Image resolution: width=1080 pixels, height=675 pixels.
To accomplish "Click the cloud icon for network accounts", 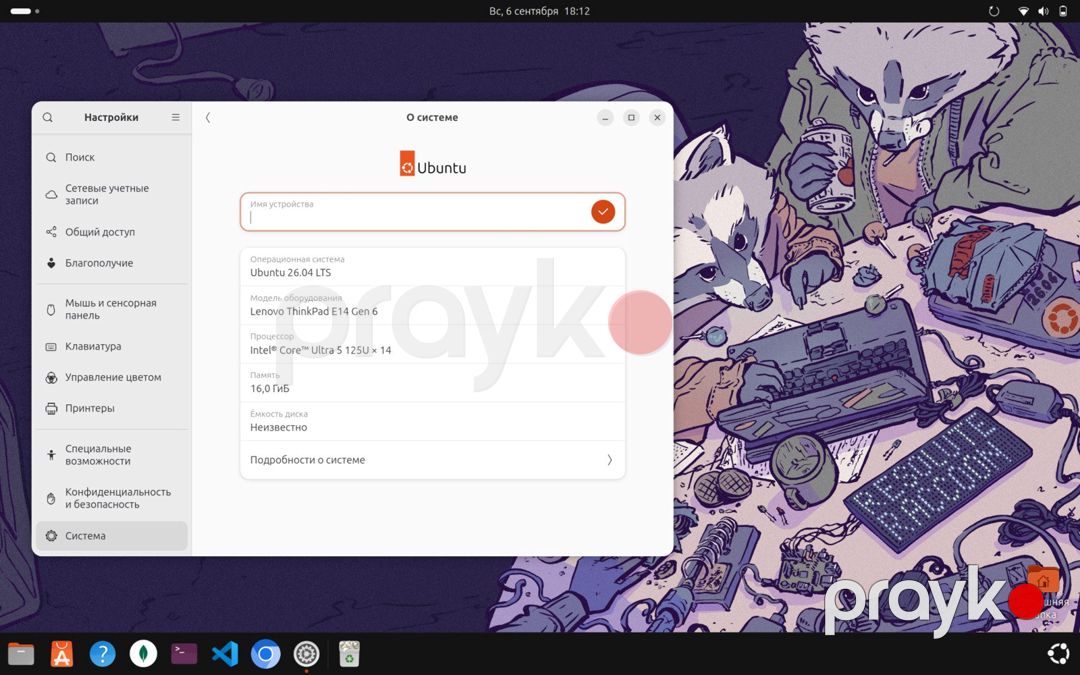I will [x=51, y=194].
